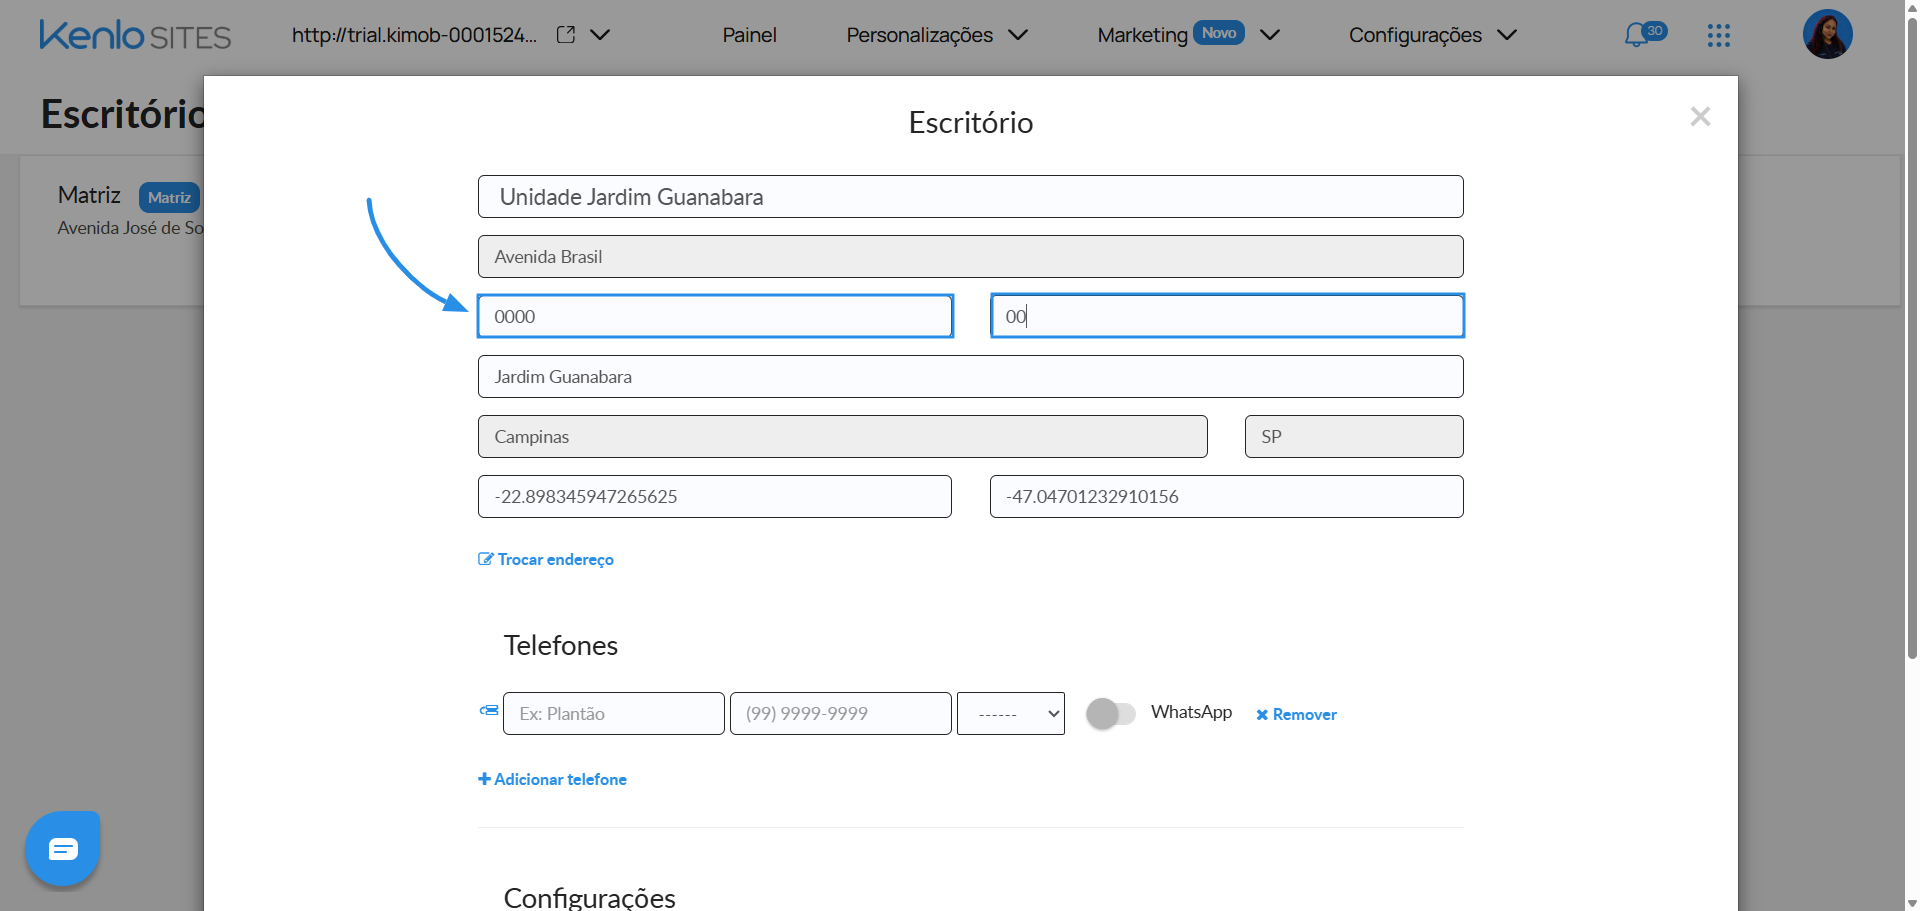This screenshot has height=911, width=1920.
Task: Click the phone row drag handle icon
Action: click(489, 711)
